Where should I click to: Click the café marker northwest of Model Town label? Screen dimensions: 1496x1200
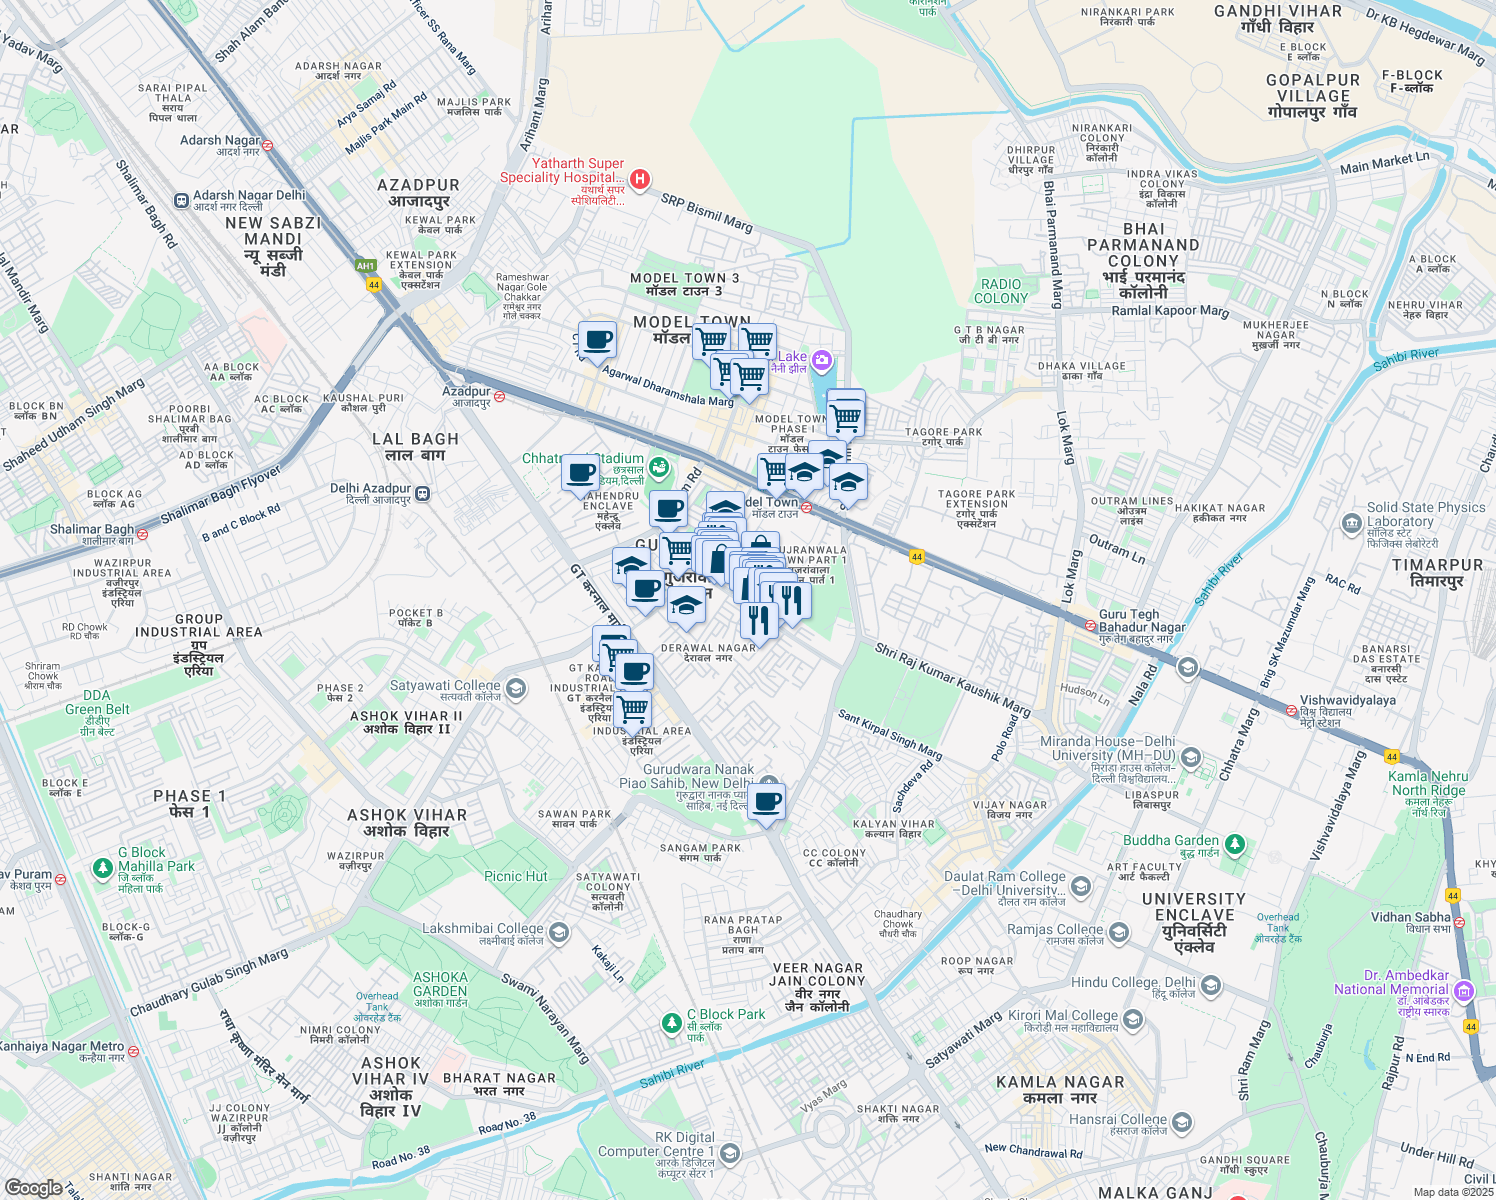coord(597,341)
